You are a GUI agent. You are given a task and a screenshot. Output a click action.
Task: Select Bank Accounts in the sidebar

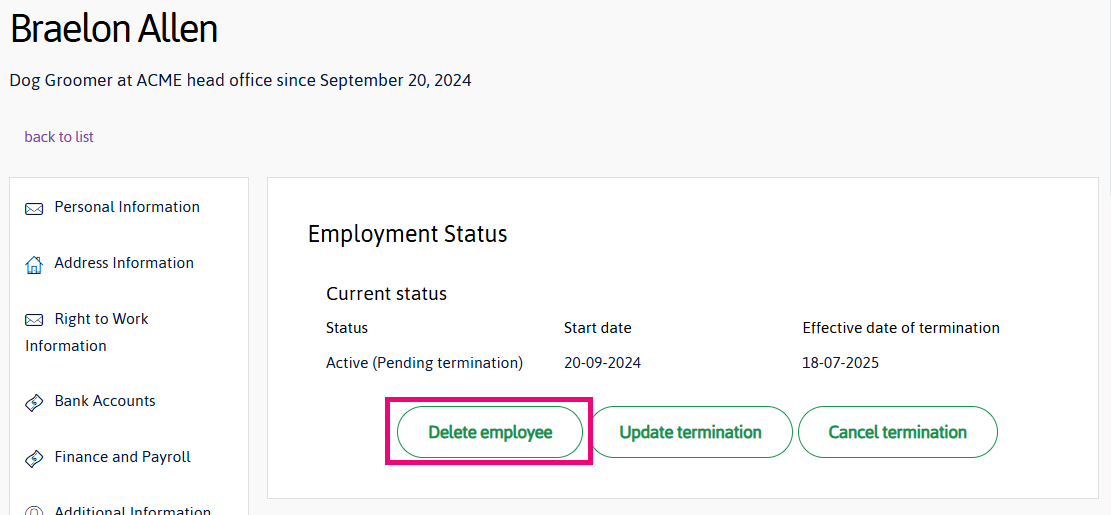[x=105, y=401]
